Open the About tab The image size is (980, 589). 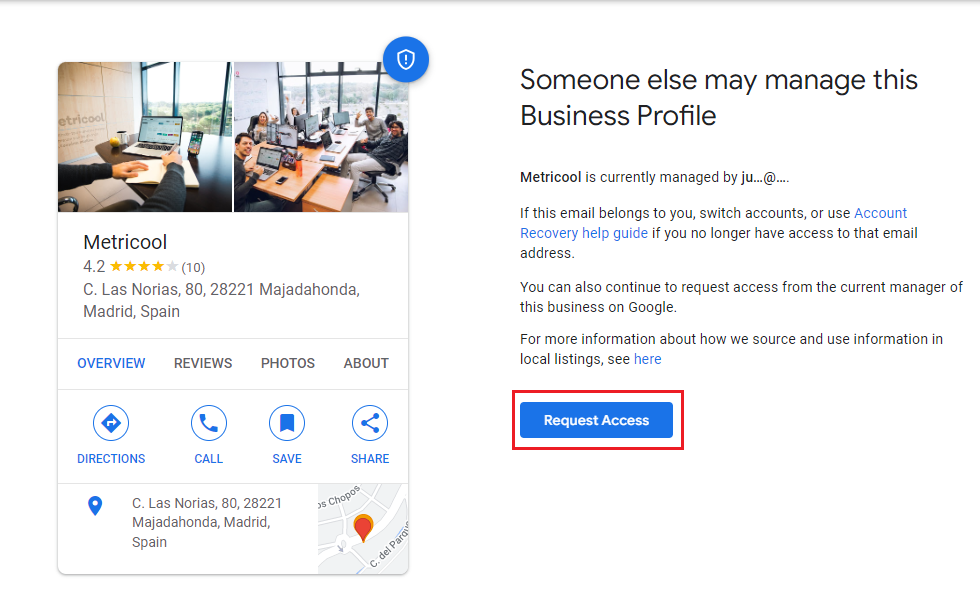(x=366, y=363)
